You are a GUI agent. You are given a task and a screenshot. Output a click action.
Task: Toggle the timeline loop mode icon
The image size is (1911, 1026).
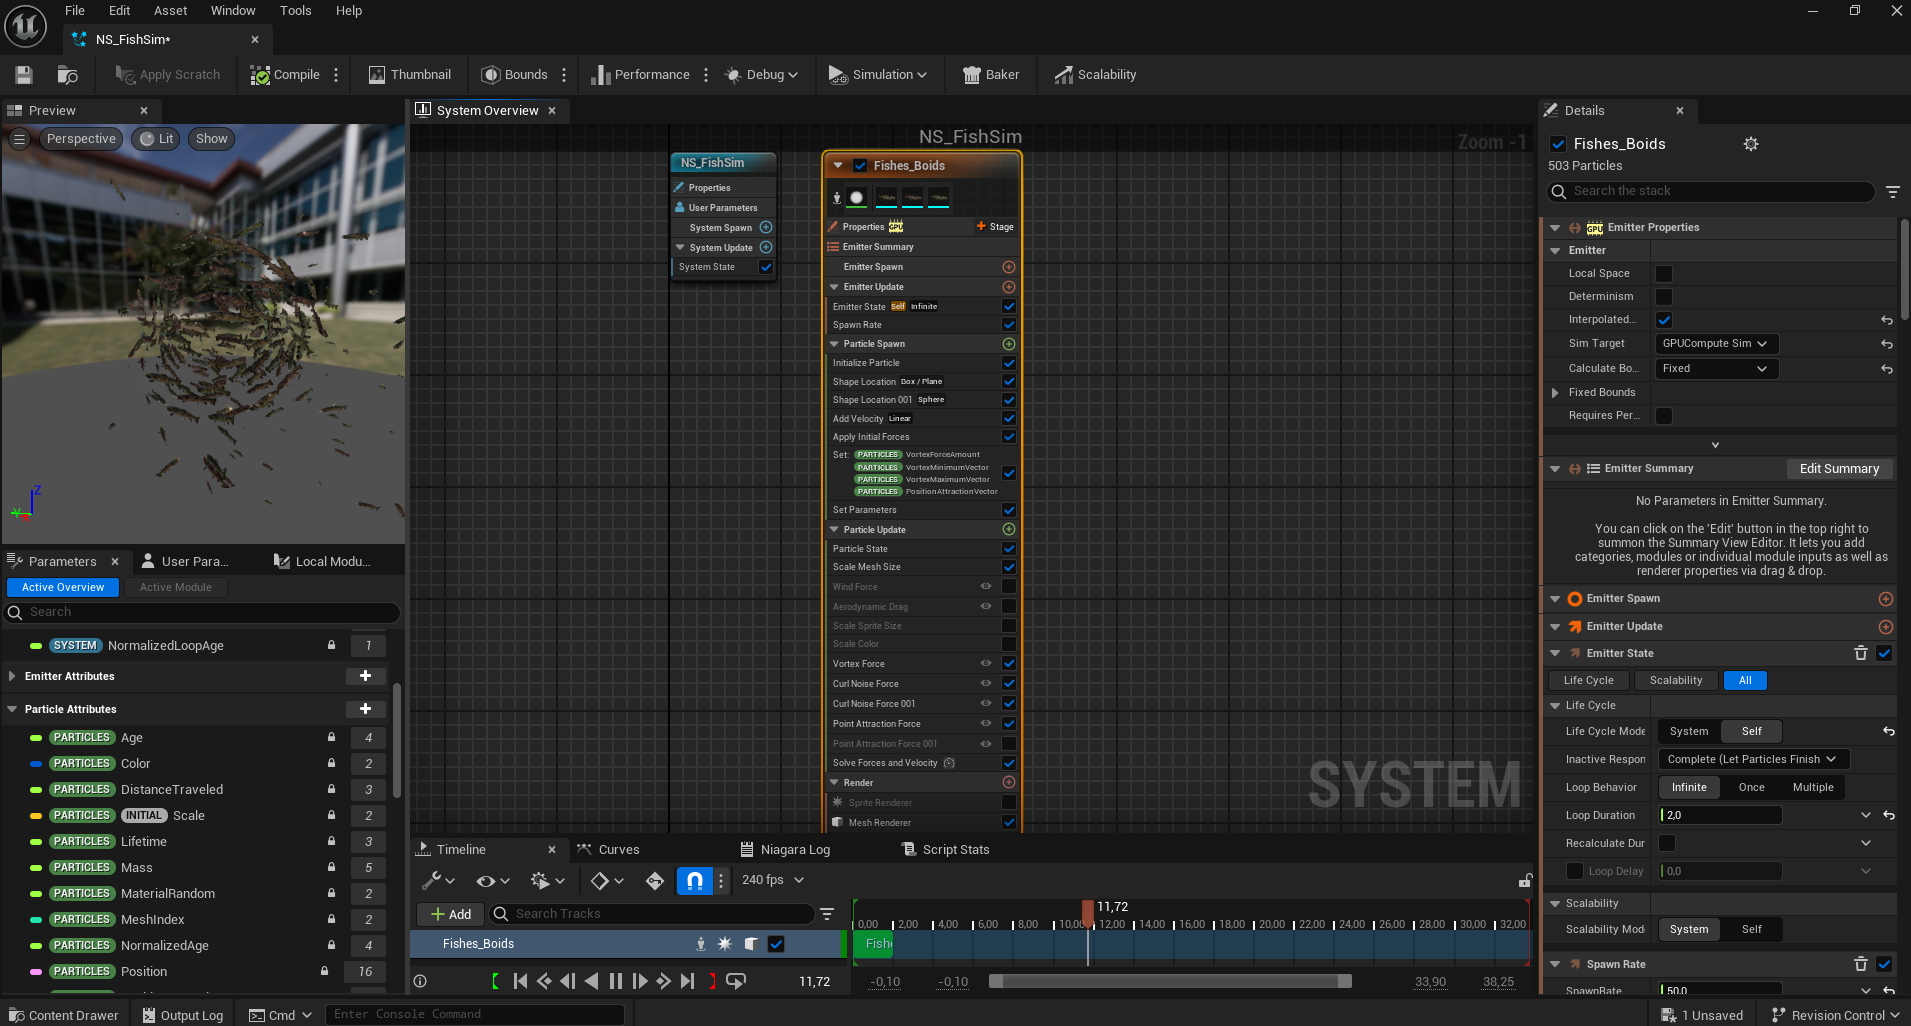(x=736, y=981)
